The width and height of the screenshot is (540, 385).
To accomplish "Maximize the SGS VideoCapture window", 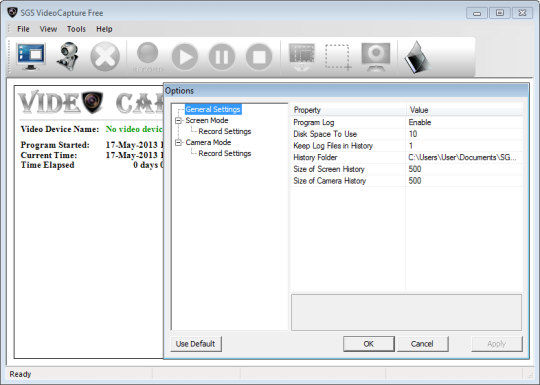I will (x=500, y=13).
